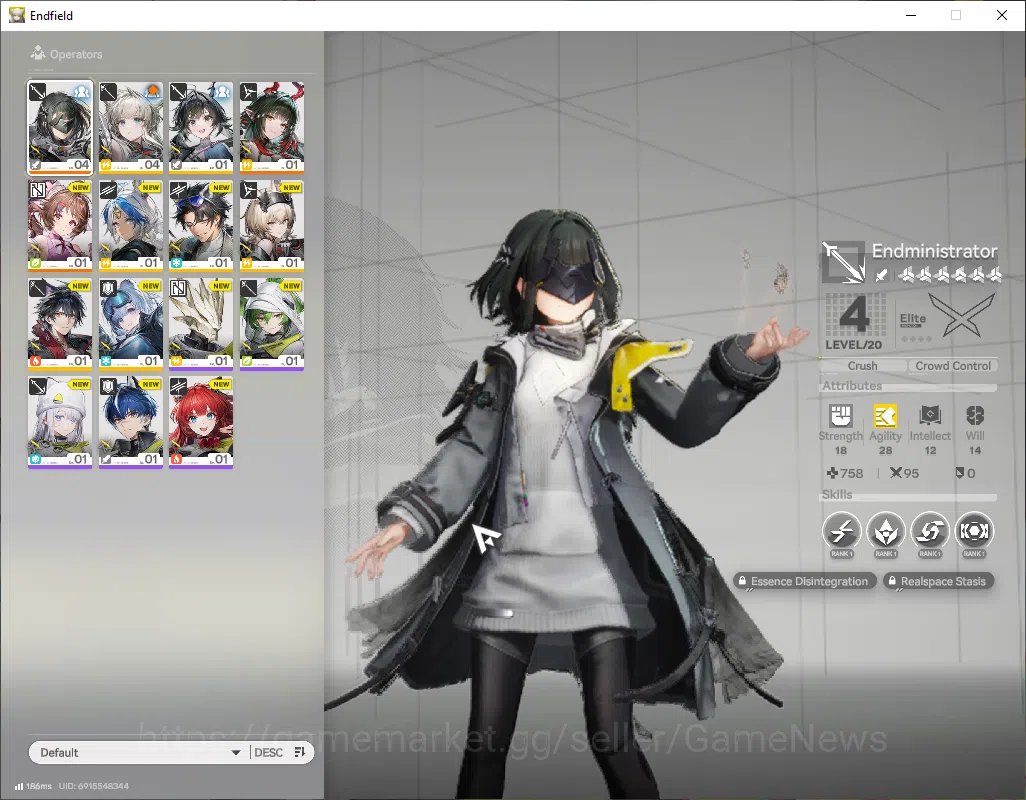The height and width of the screenshot is (800, 1026).
Task: Select the red-haired NEW operator card
Action: [x=201, y=422]
